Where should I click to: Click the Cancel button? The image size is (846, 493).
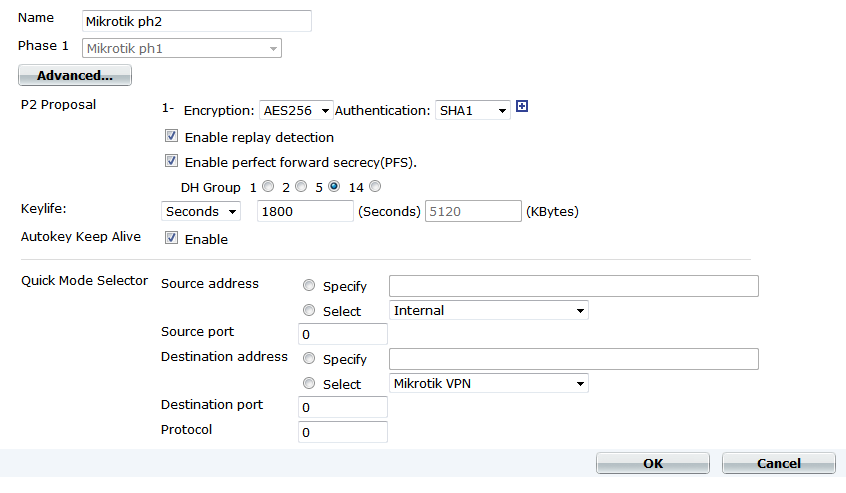(779, 463)
